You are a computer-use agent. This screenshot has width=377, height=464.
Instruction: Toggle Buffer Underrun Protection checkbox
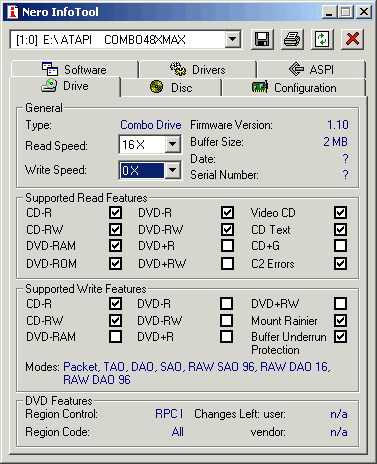(x=340, y=337)
